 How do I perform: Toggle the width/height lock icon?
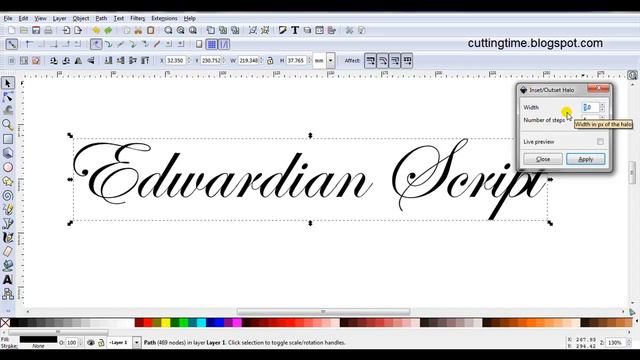pos(270,61)
